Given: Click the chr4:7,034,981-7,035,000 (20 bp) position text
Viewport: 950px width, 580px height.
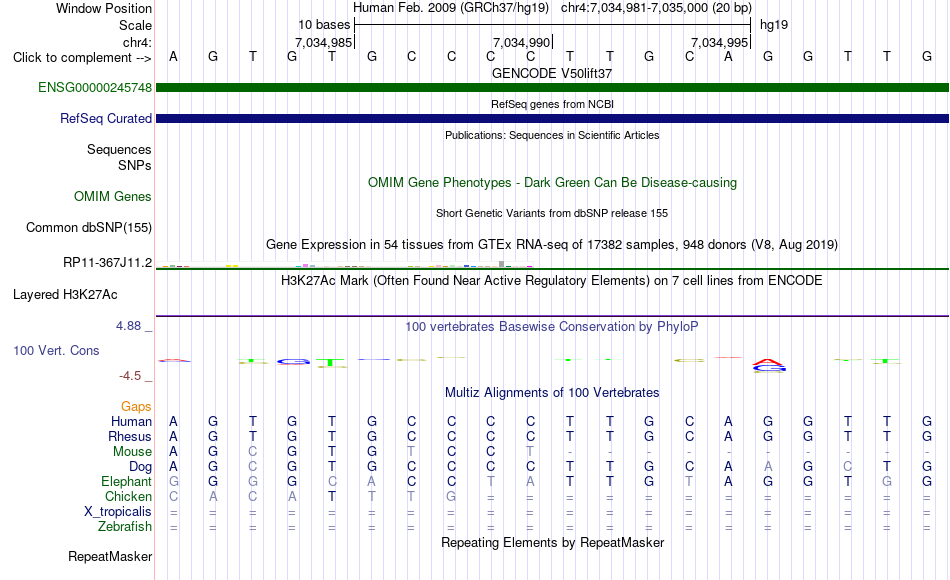Looking at the screenshot, I should (x=656, y=8).
